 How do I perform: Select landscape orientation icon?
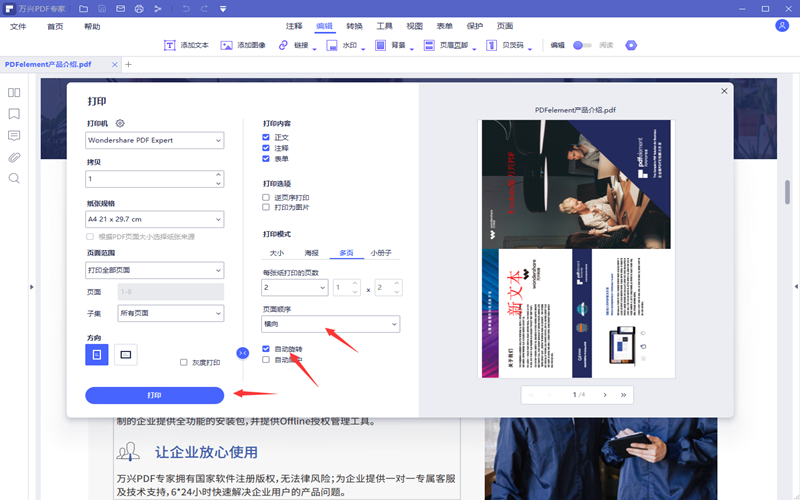[x=126, y=354]
